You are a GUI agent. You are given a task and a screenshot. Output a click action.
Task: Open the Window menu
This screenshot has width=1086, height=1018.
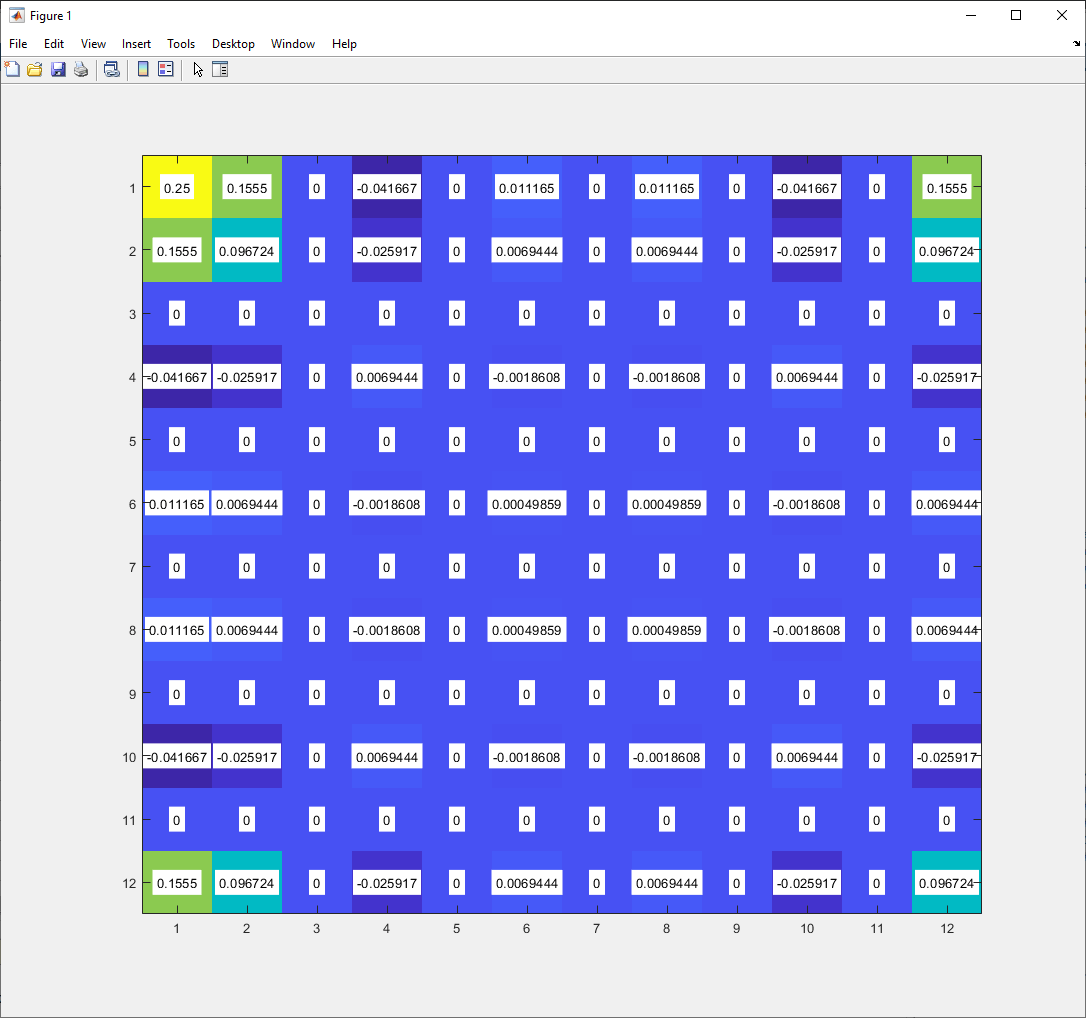(292, 44)
